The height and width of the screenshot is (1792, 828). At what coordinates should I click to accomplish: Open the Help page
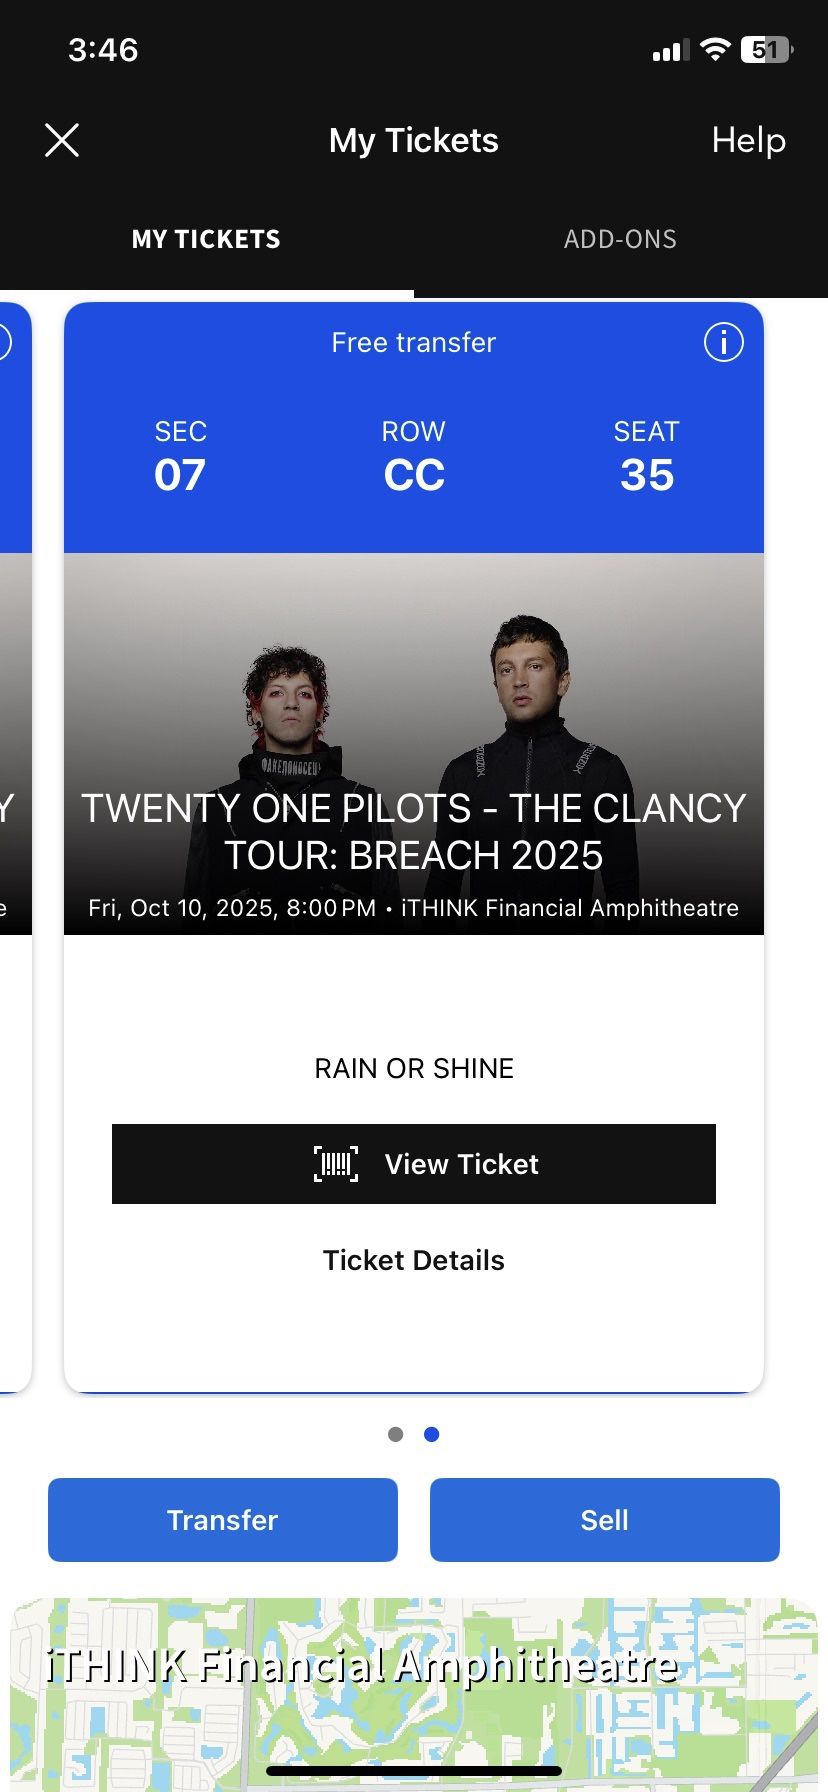748,141
